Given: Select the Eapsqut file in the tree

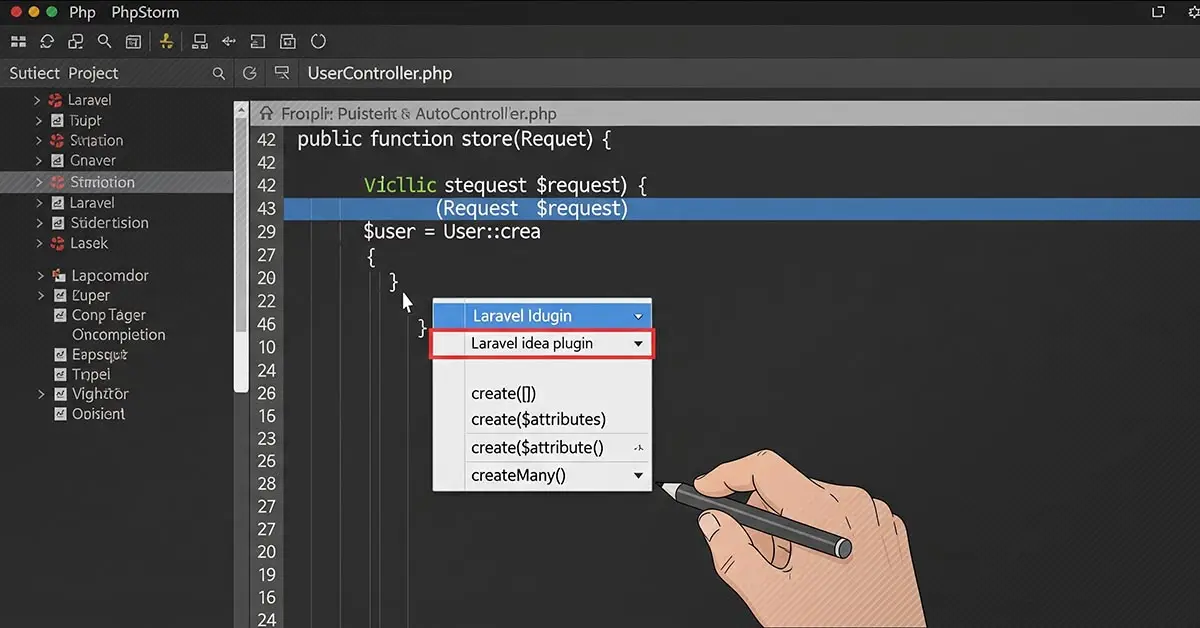Looking at the screenshot, I should [x=100, y=354].
